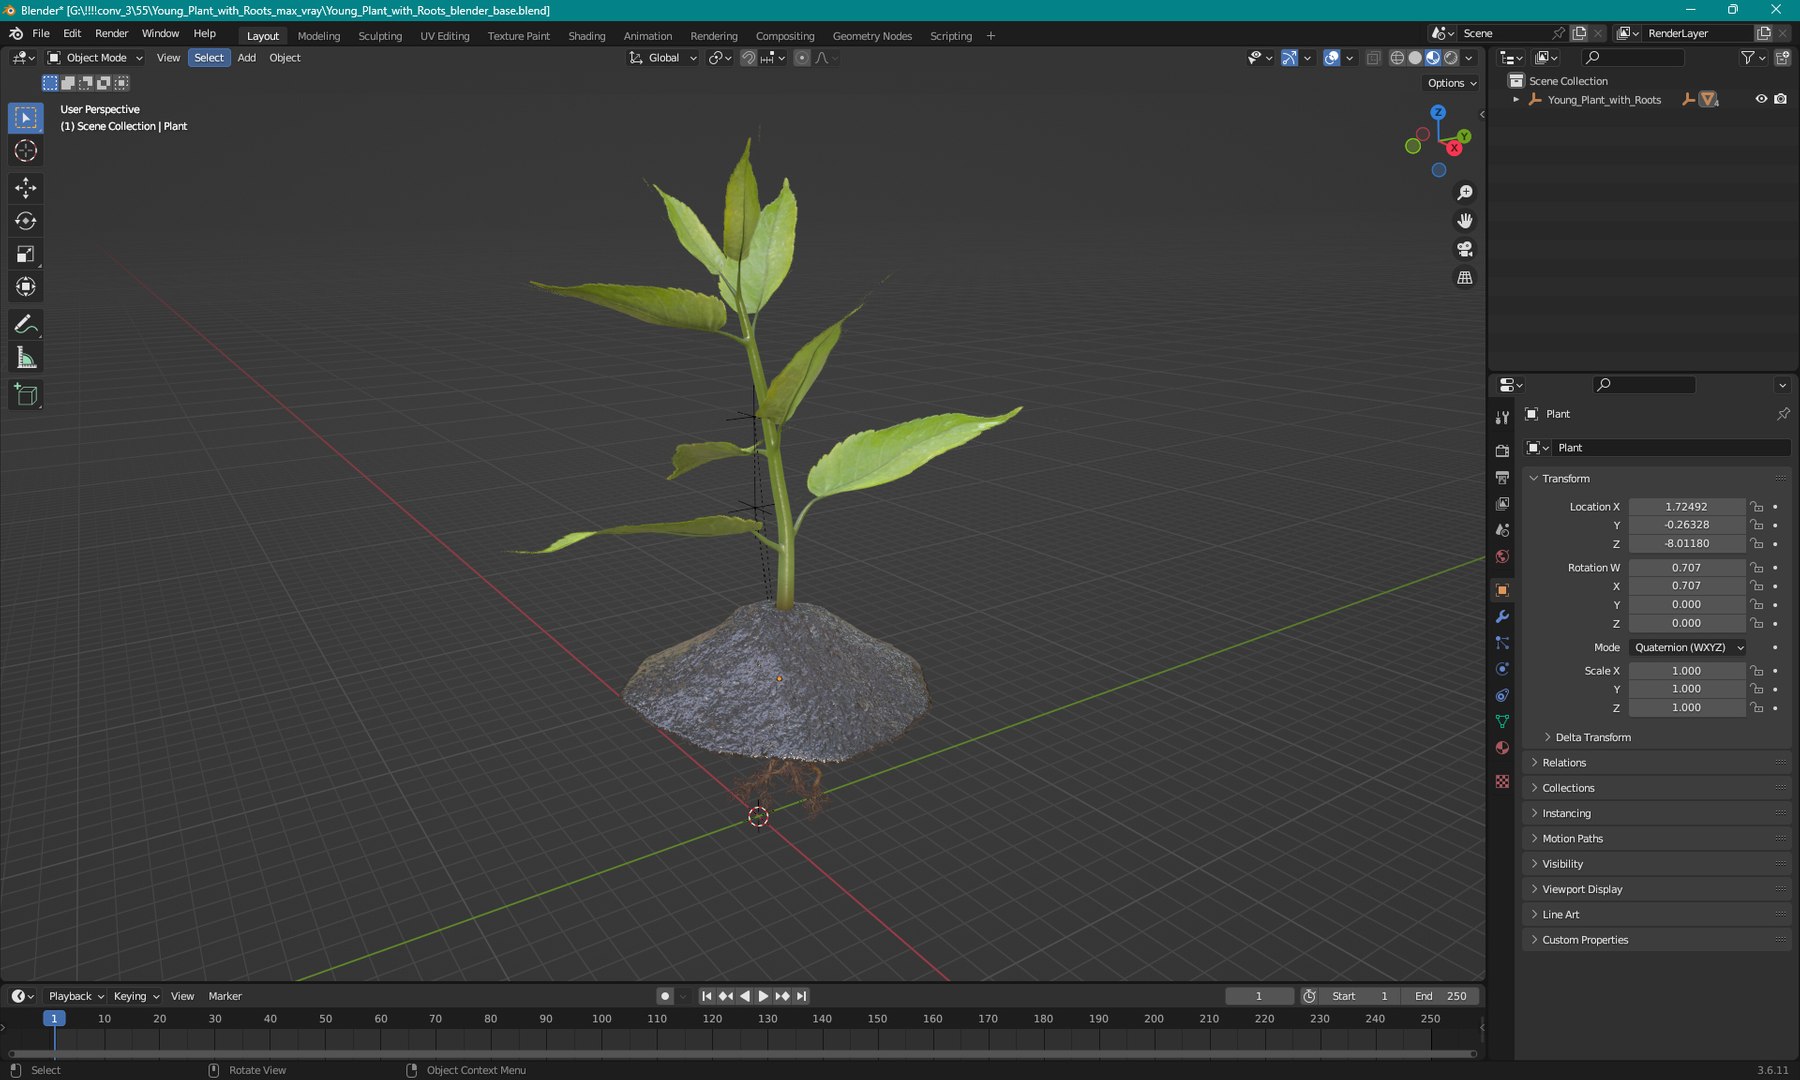Viewport: 1800px width, 1080px height.
Task: Click the Options button in viewport
Action: click(1452, 83)
